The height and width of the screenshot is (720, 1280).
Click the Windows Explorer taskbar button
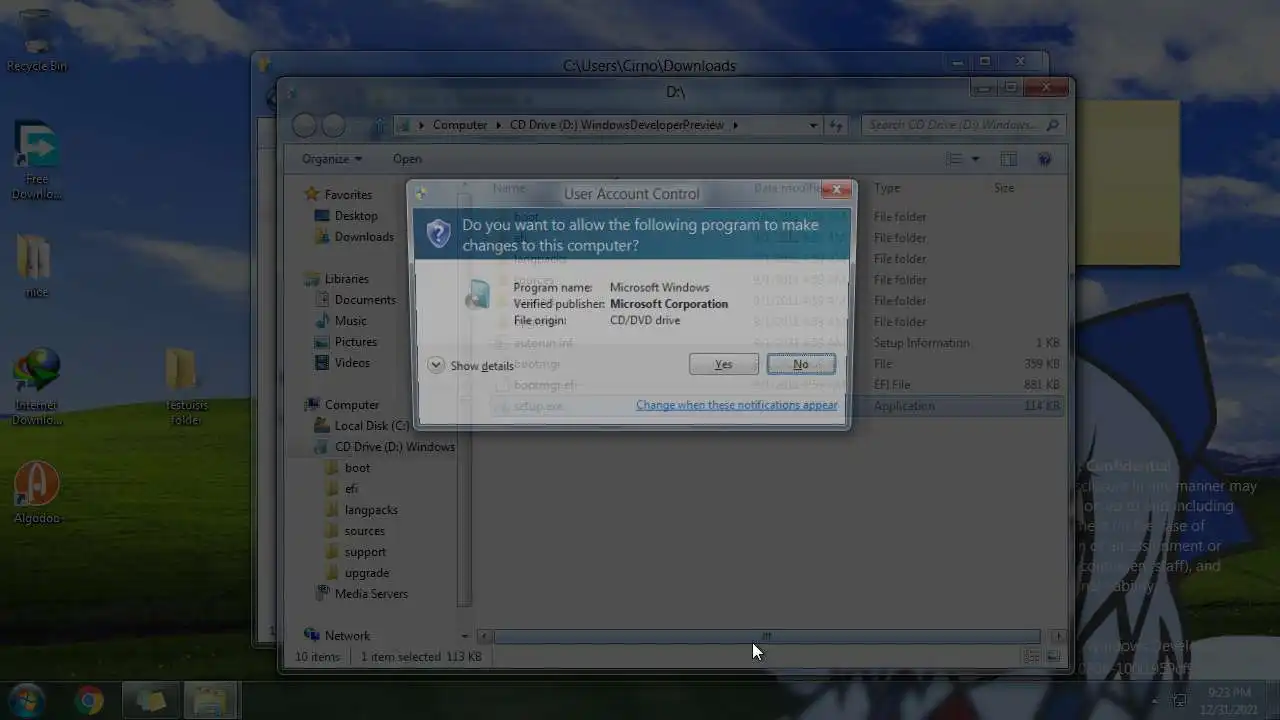pyautogui.click(x=210, y=701)
